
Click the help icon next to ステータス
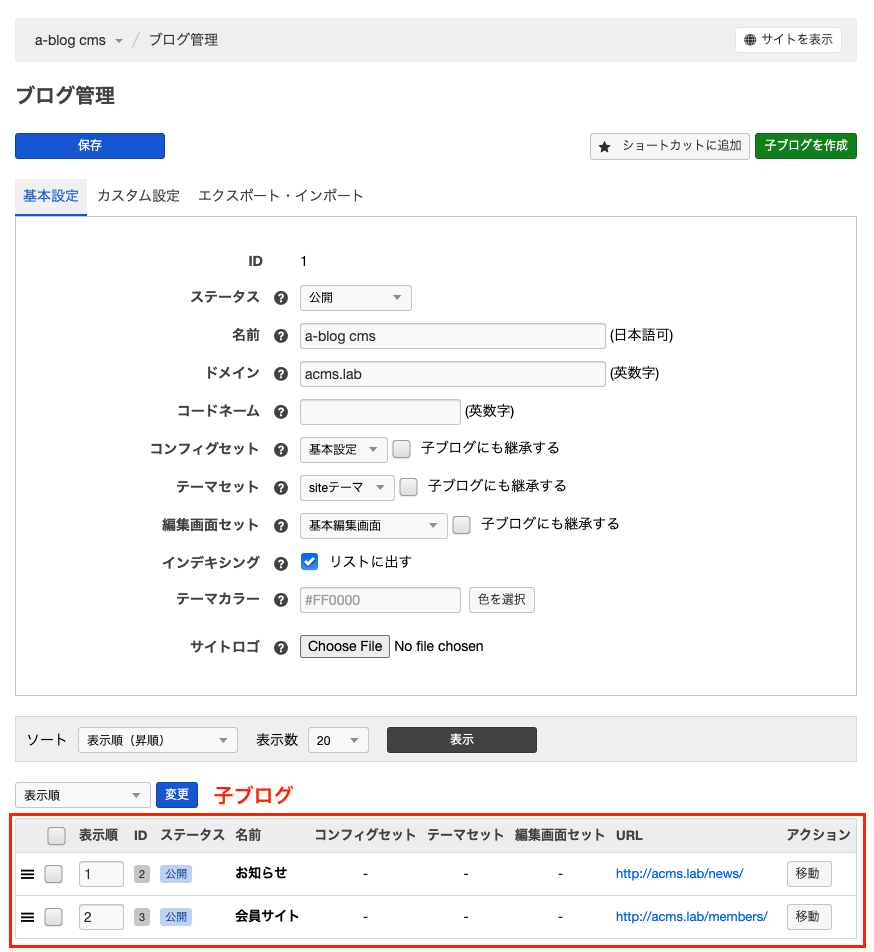tap(281, 298)
